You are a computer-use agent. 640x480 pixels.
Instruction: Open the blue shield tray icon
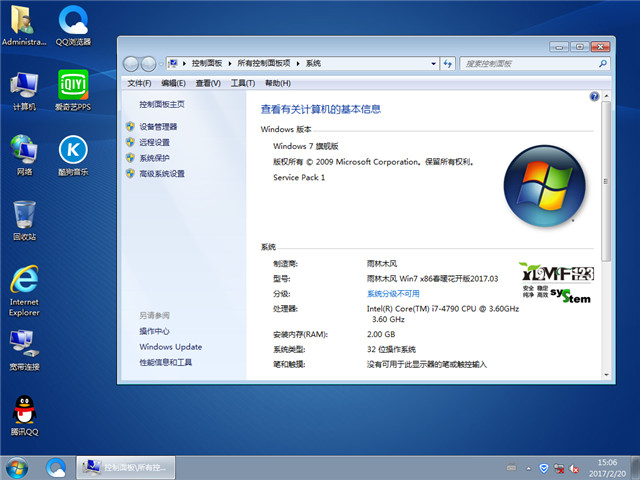coord(544,468)
